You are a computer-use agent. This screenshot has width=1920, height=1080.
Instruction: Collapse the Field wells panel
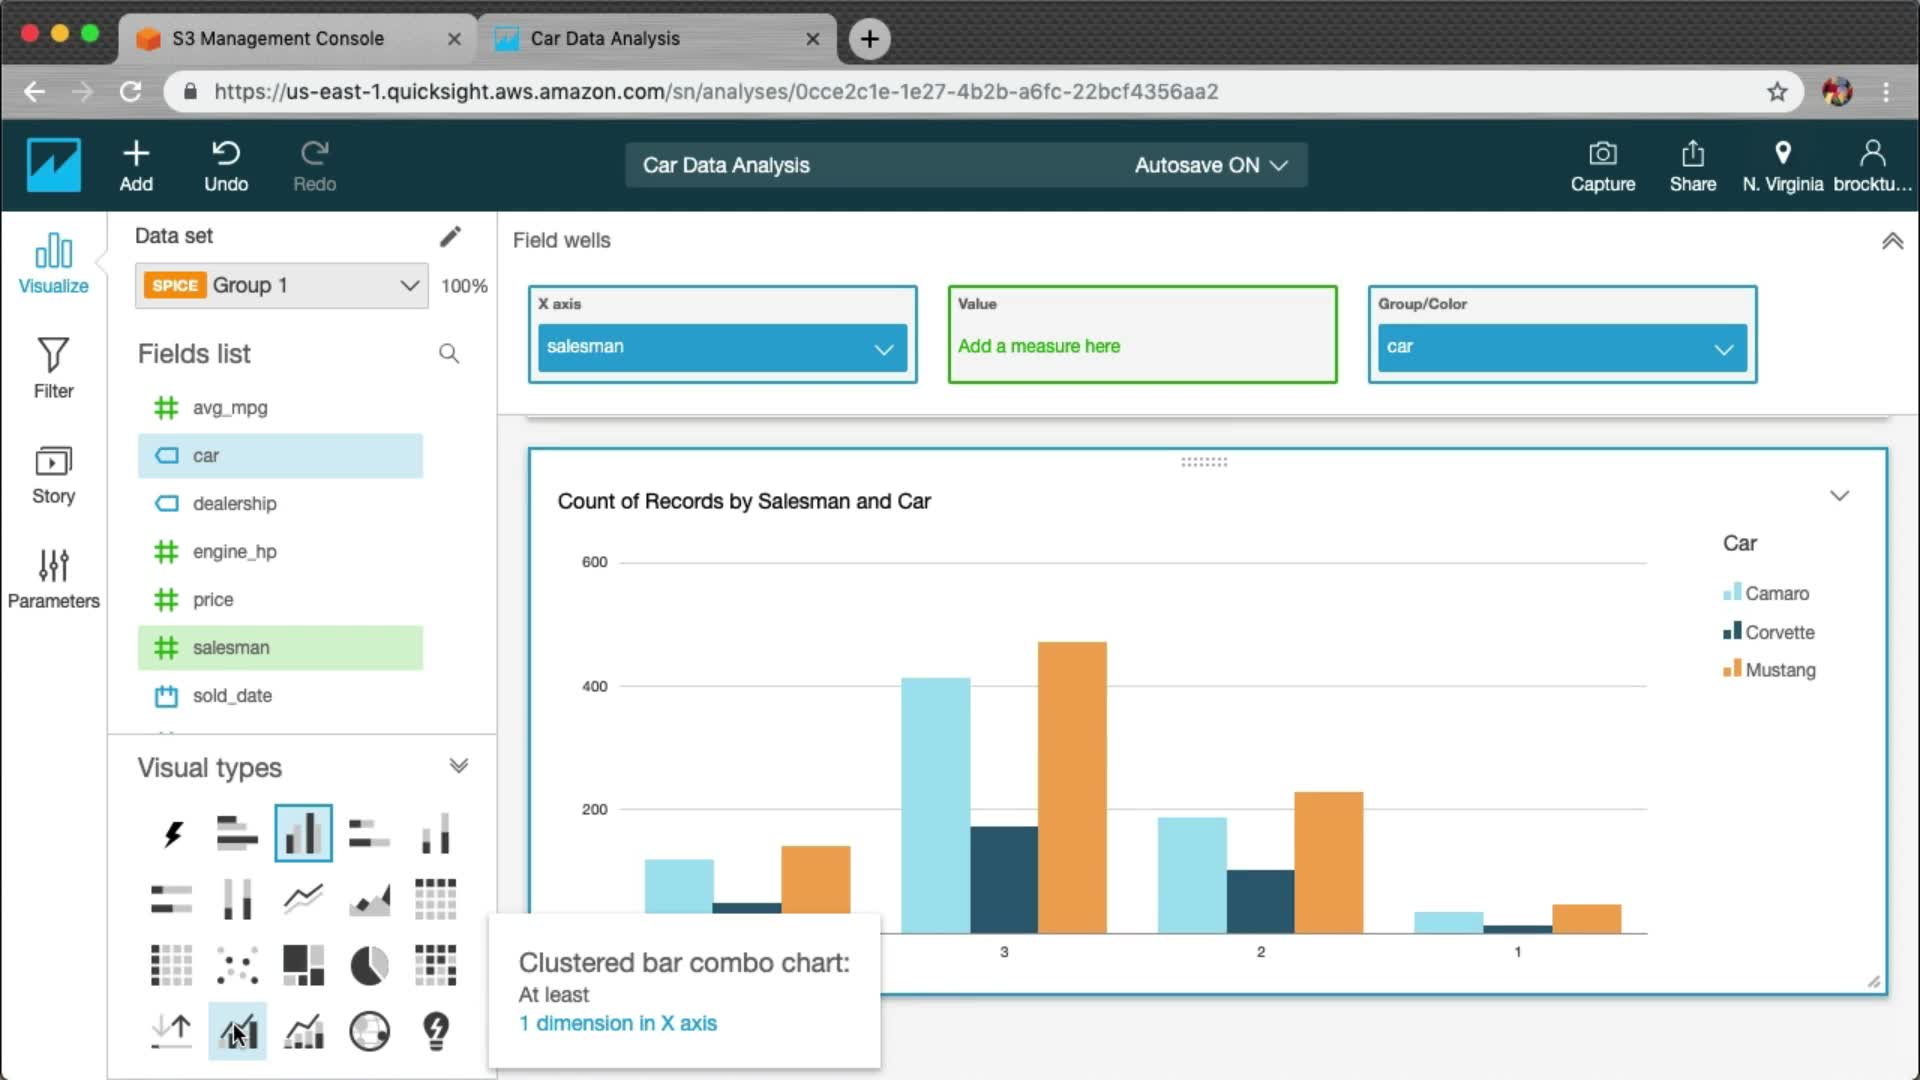(x=1892, y=241)
